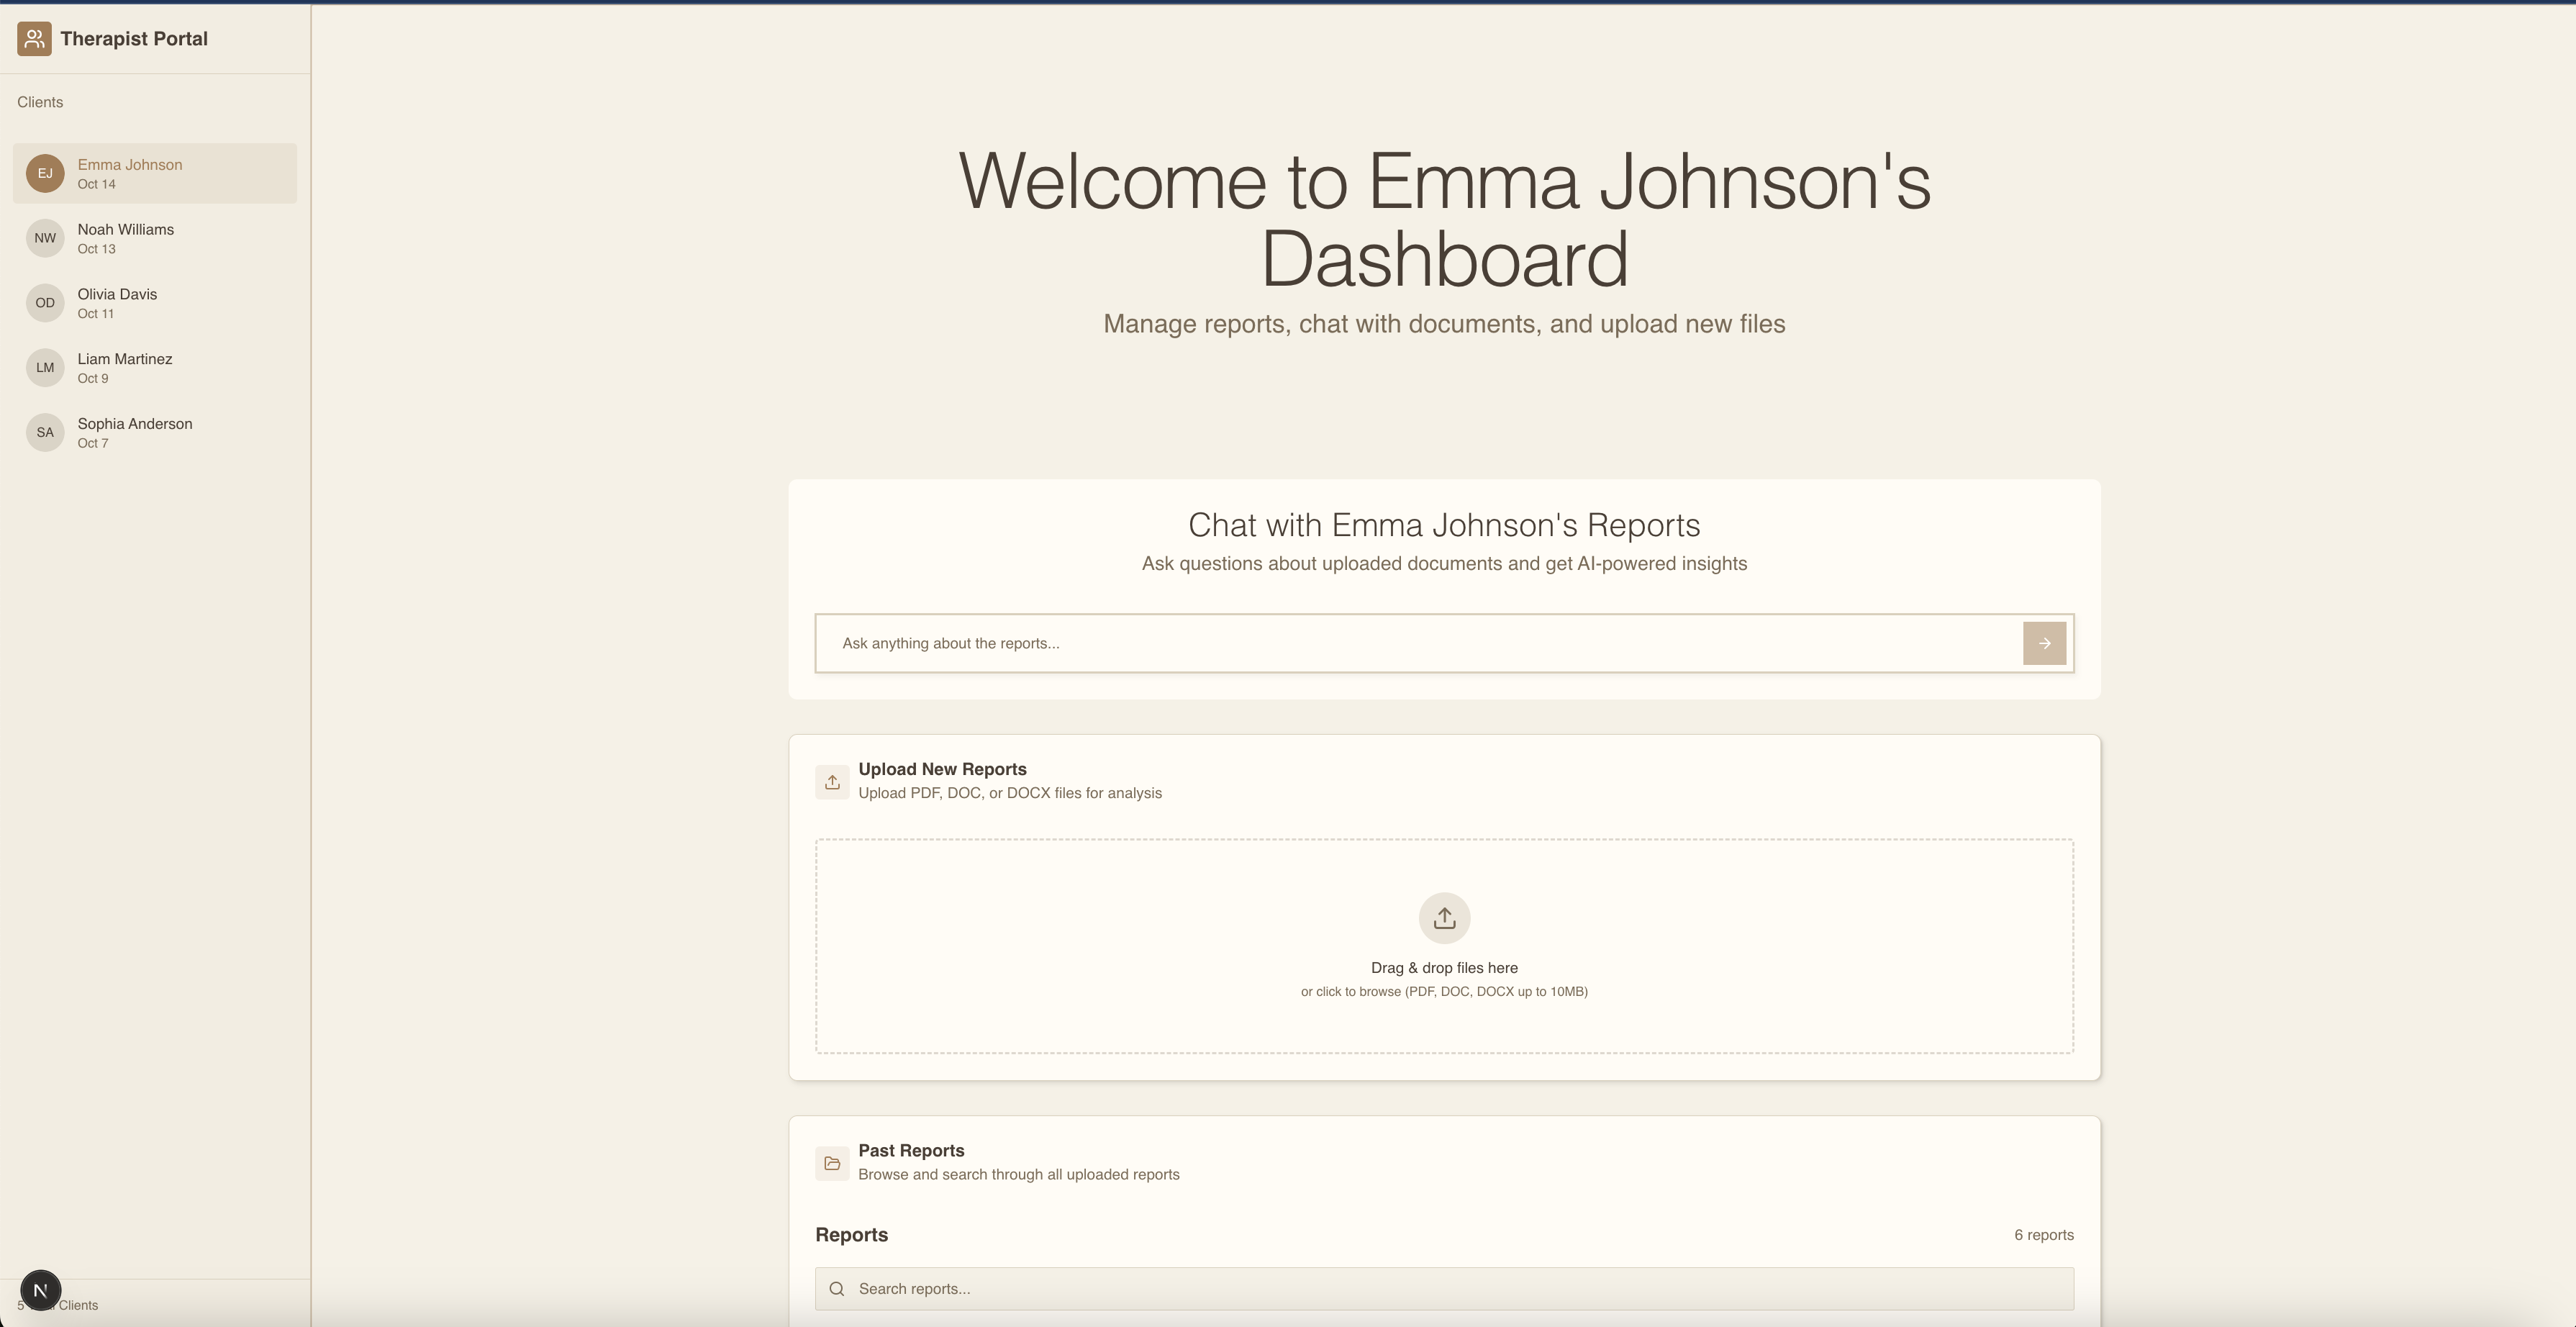Click Noah Williams' NW avatar
The image size is (2576, 1327).
(x=45, y=238)
